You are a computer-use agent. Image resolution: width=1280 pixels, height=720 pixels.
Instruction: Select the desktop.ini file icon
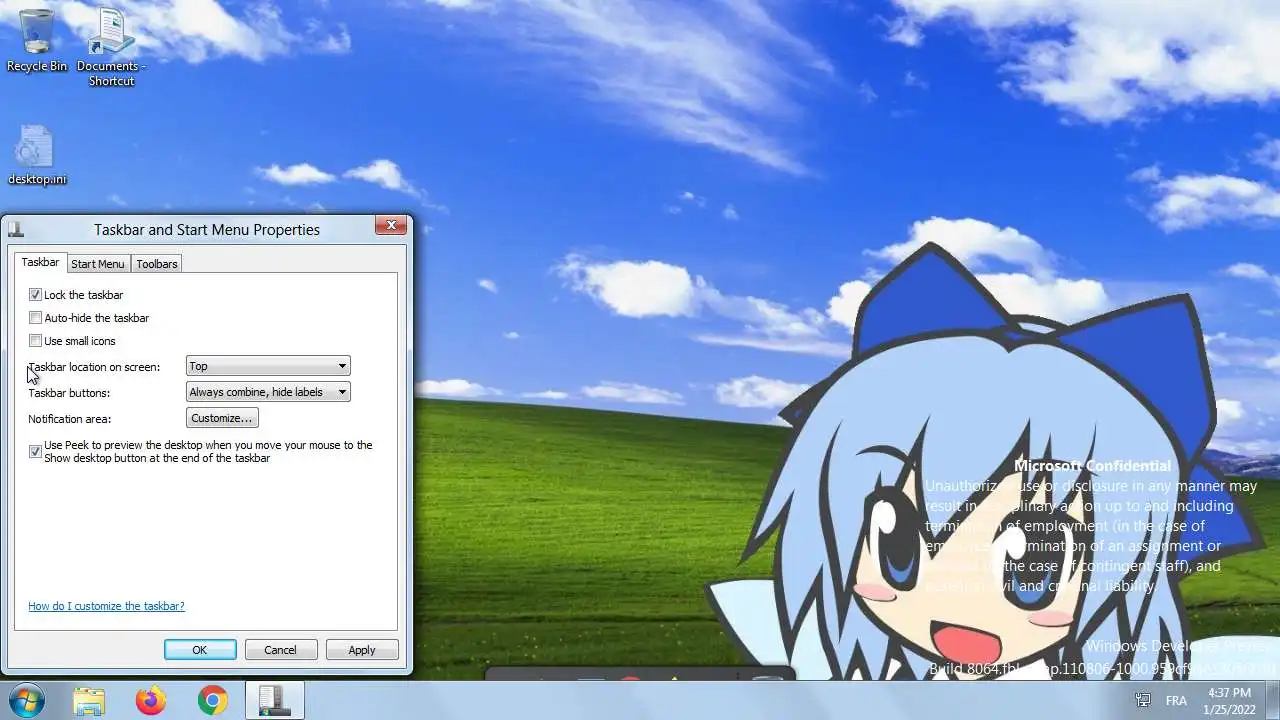click(x=37, y=155)
